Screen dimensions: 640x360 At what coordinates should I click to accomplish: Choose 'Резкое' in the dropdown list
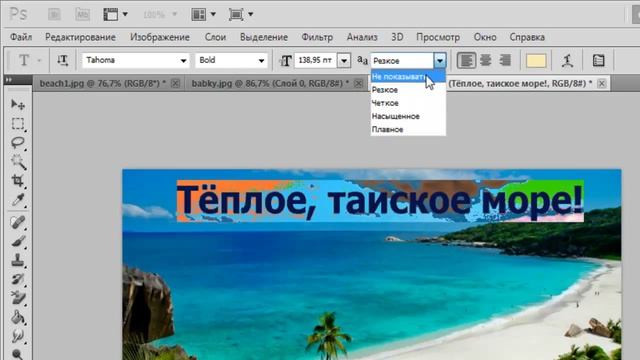408,90
